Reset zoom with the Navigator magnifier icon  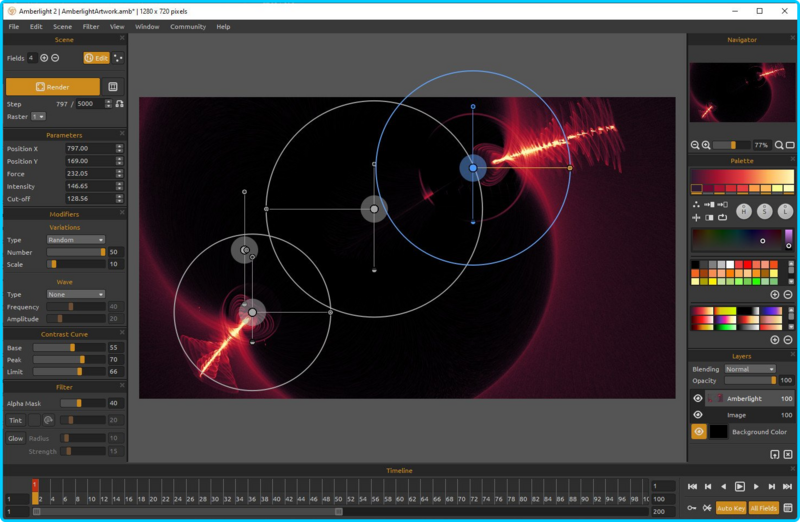tap(779, 145)
